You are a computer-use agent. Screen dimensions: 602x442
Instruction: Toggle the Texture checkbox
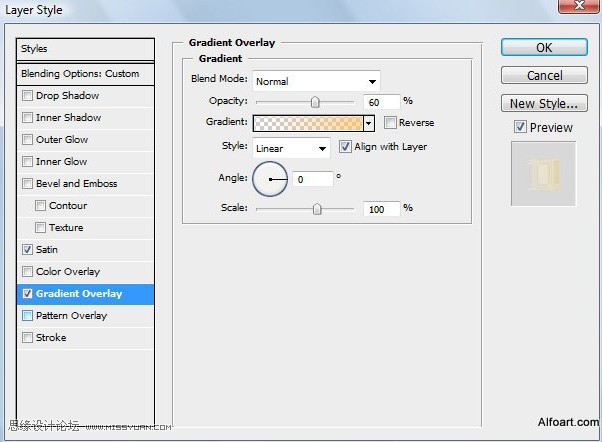pos(40,227)
